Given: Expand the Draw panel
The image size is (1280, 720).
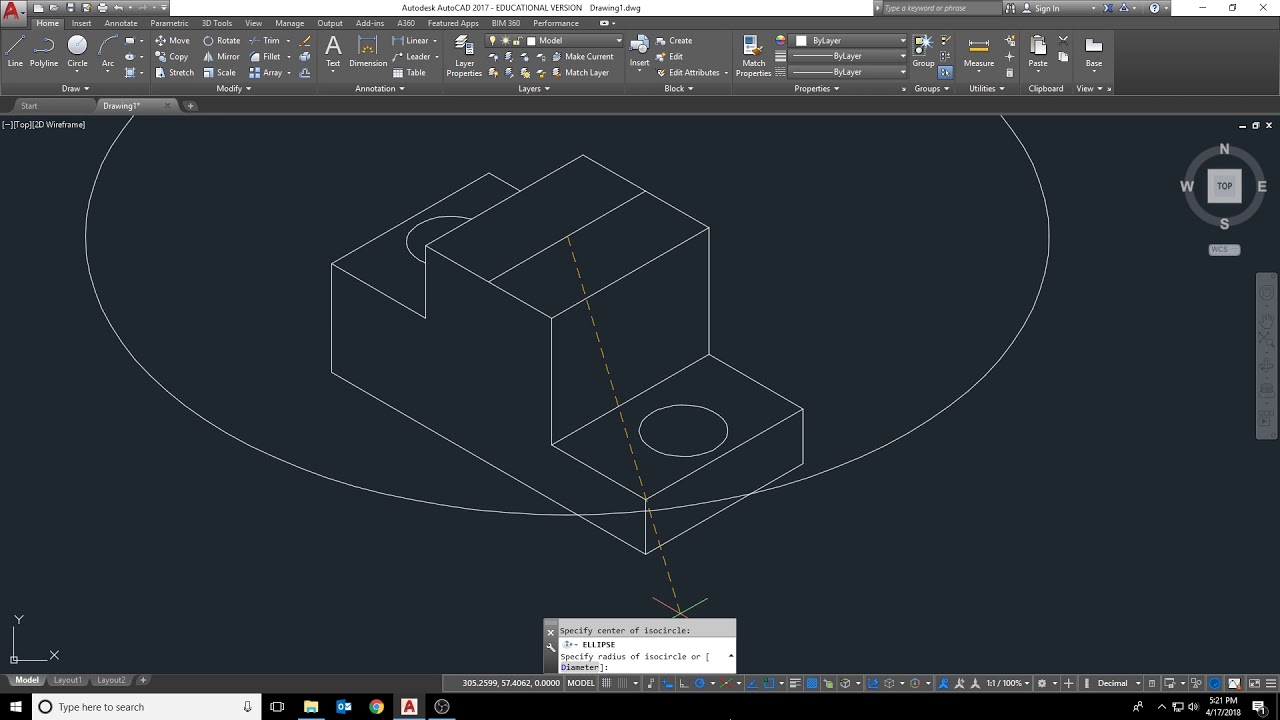Looking at the screenshot, I should 75,88.
